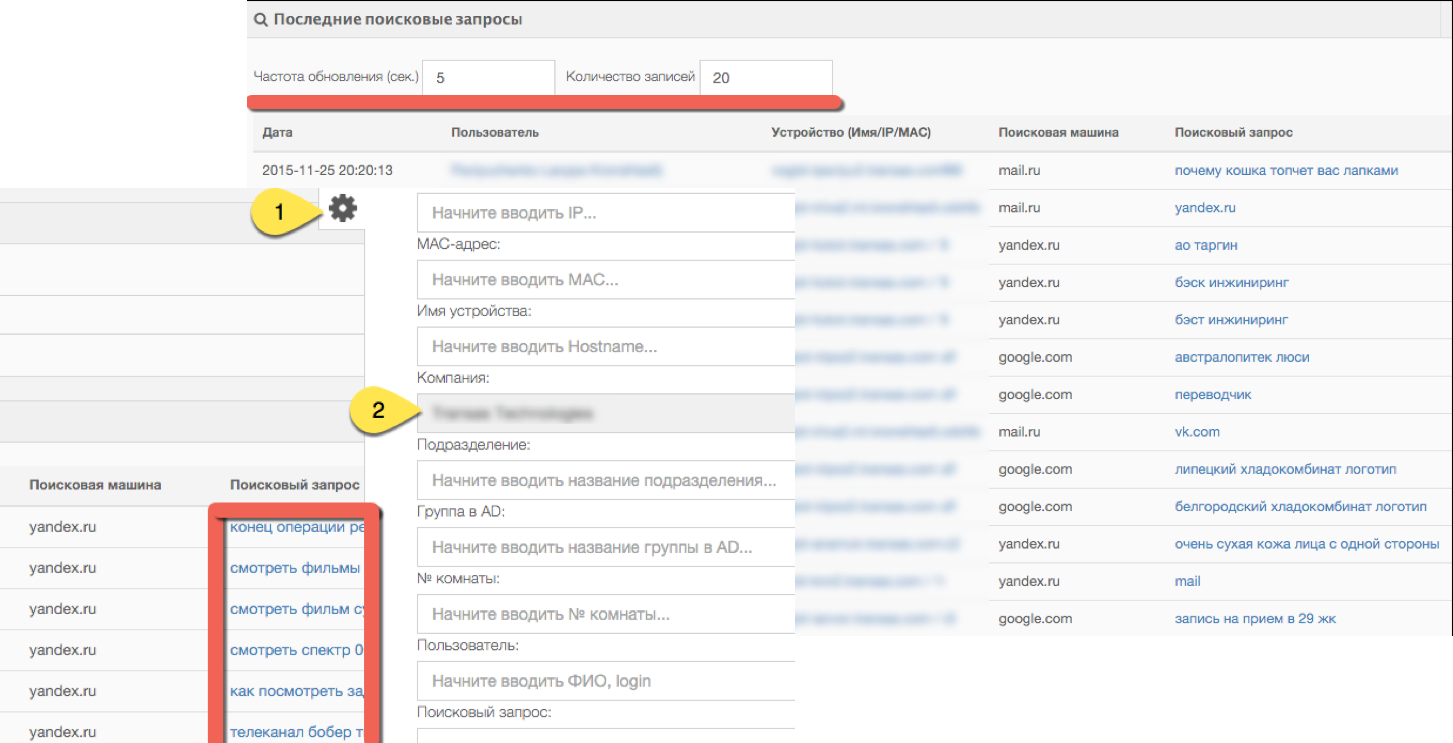Click the MAC-адрес input field
This screenshot has width=1453, height=743.
606,280
